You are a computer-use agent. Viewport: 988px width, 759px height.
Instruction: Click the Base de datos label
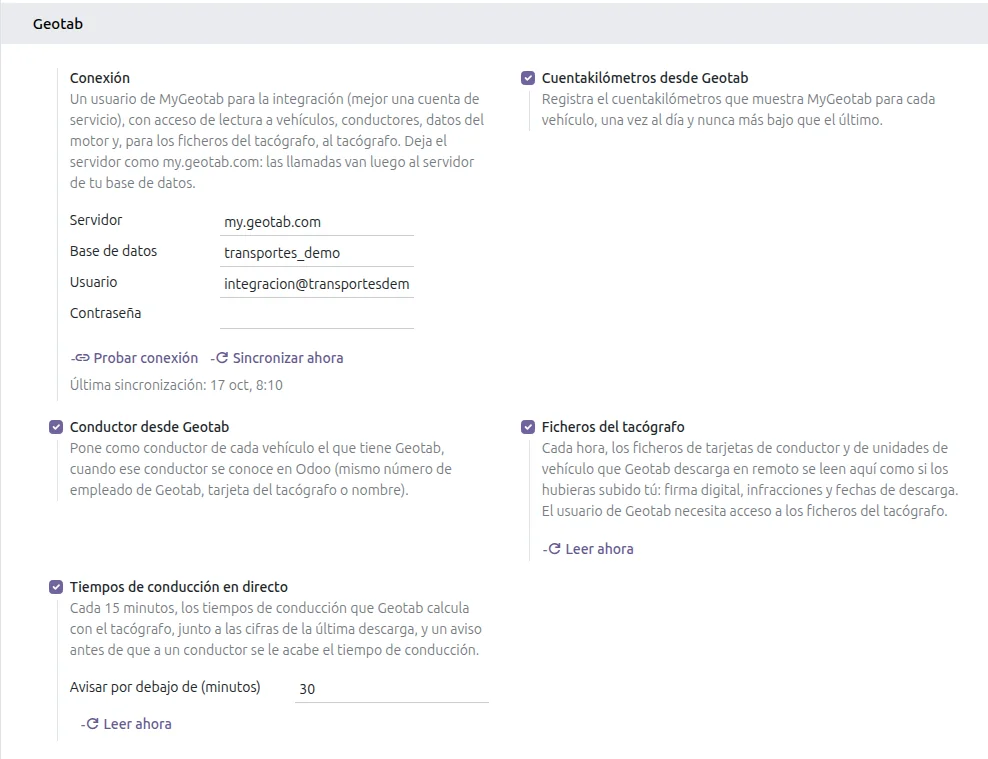tap(113, 251)
